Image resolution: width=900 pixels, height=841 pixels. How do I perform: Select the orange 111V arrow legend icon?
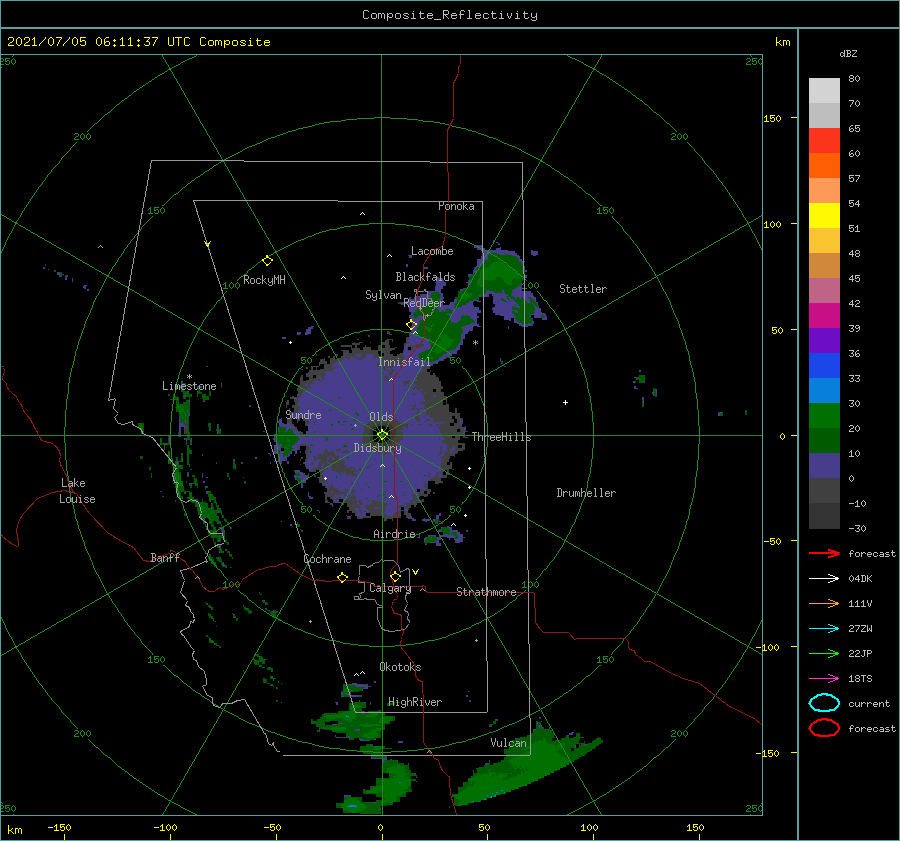[x=824, y=603]
